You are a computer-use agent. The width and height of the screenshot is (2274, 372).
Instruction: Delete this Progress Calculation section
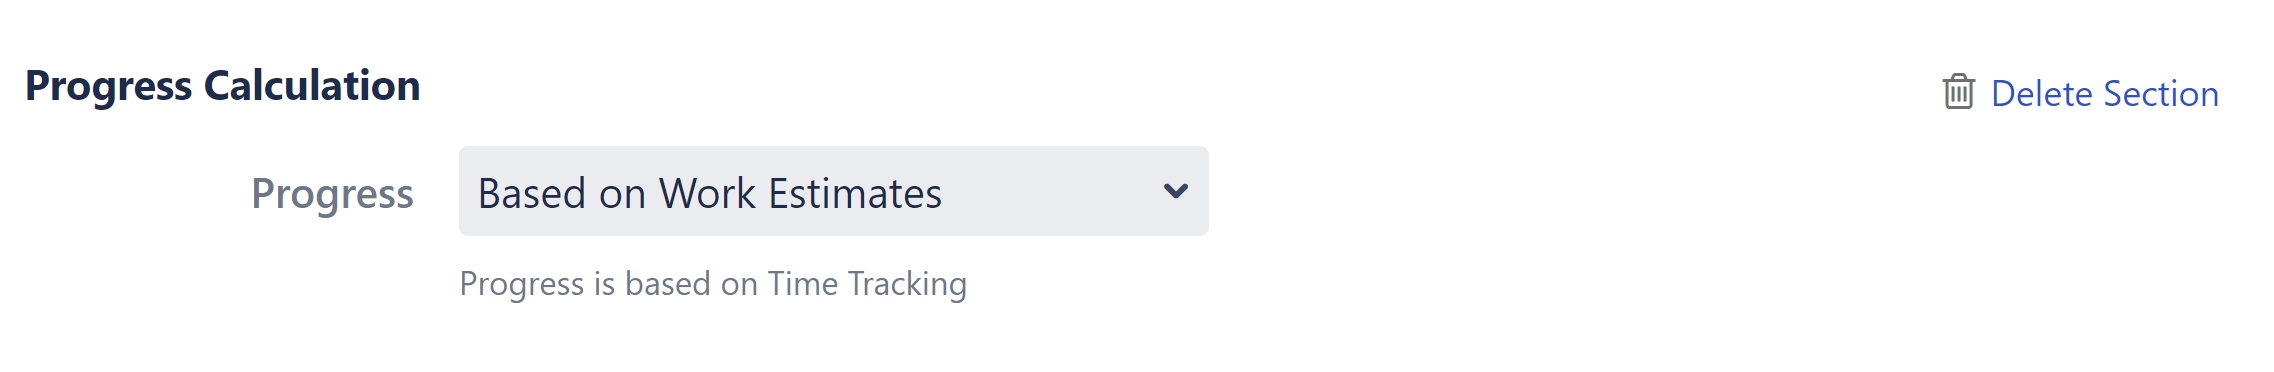click(x=2080, y=93)
